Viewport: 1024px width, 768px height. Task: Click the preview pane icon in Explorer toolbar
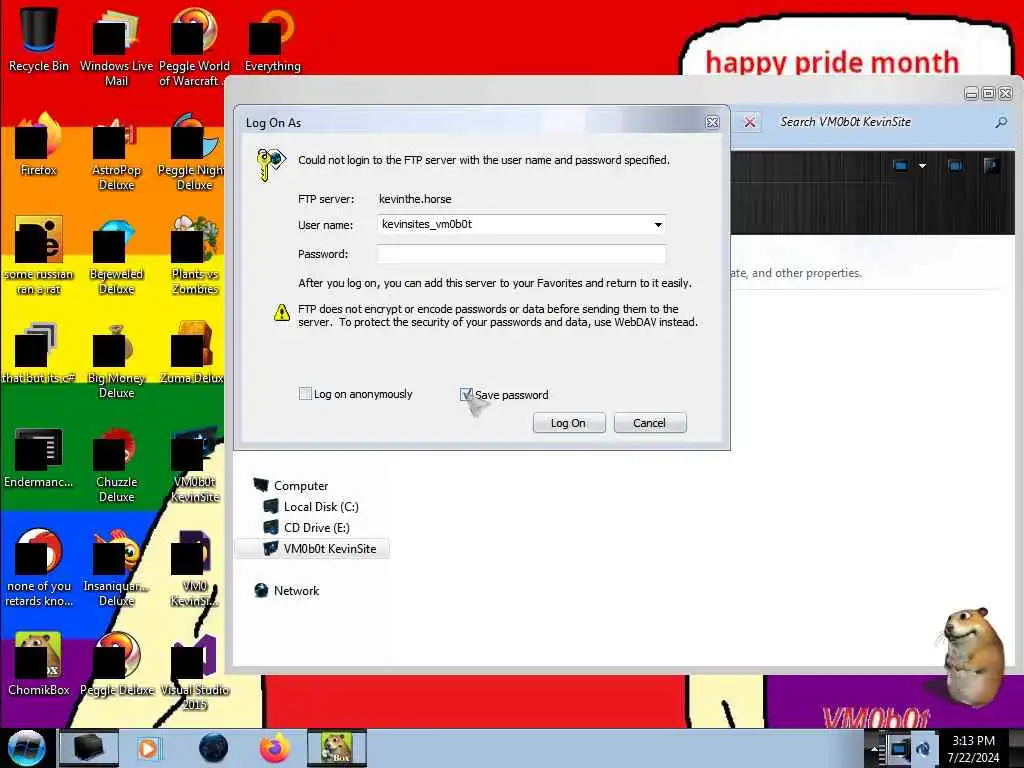tap(955, 166)
